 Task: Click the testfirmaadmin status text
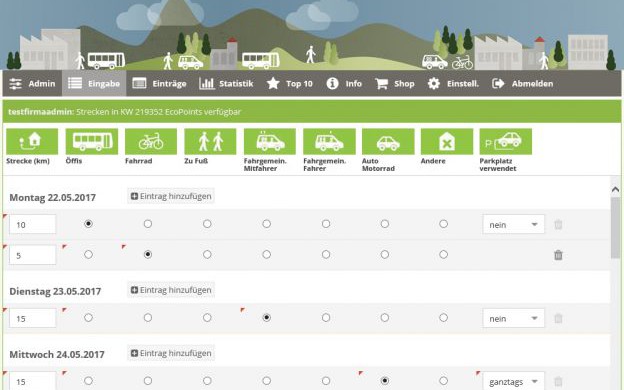(x=125, y=112)
